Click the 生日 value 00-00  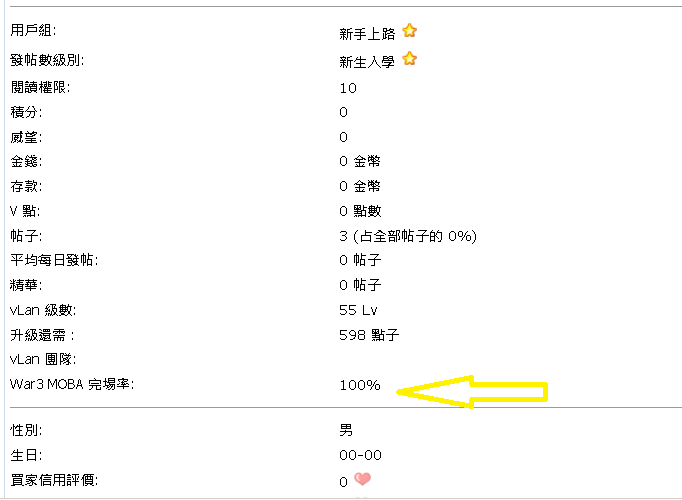pyautogui.click(x=360, y=456)
